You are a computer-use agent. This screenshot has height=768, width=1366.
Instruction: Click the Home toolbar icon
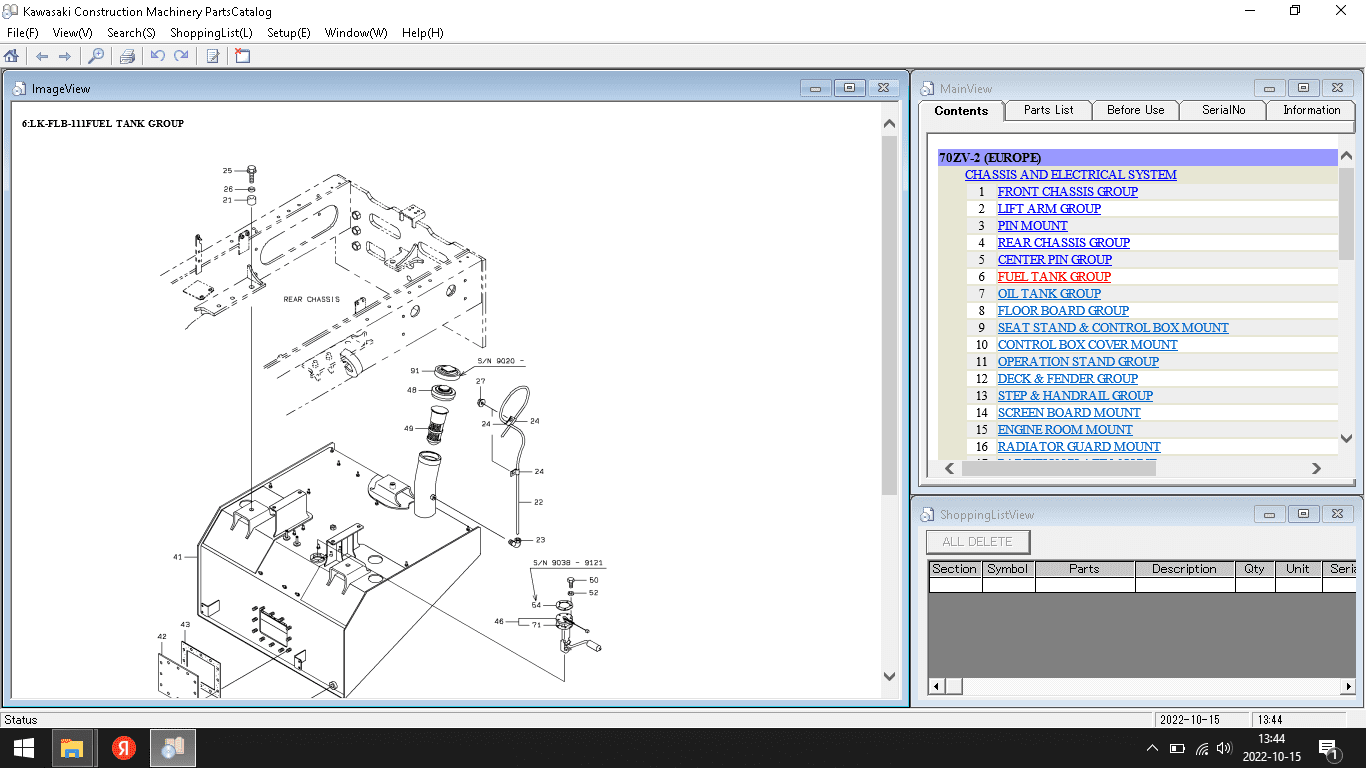point(12,56)
